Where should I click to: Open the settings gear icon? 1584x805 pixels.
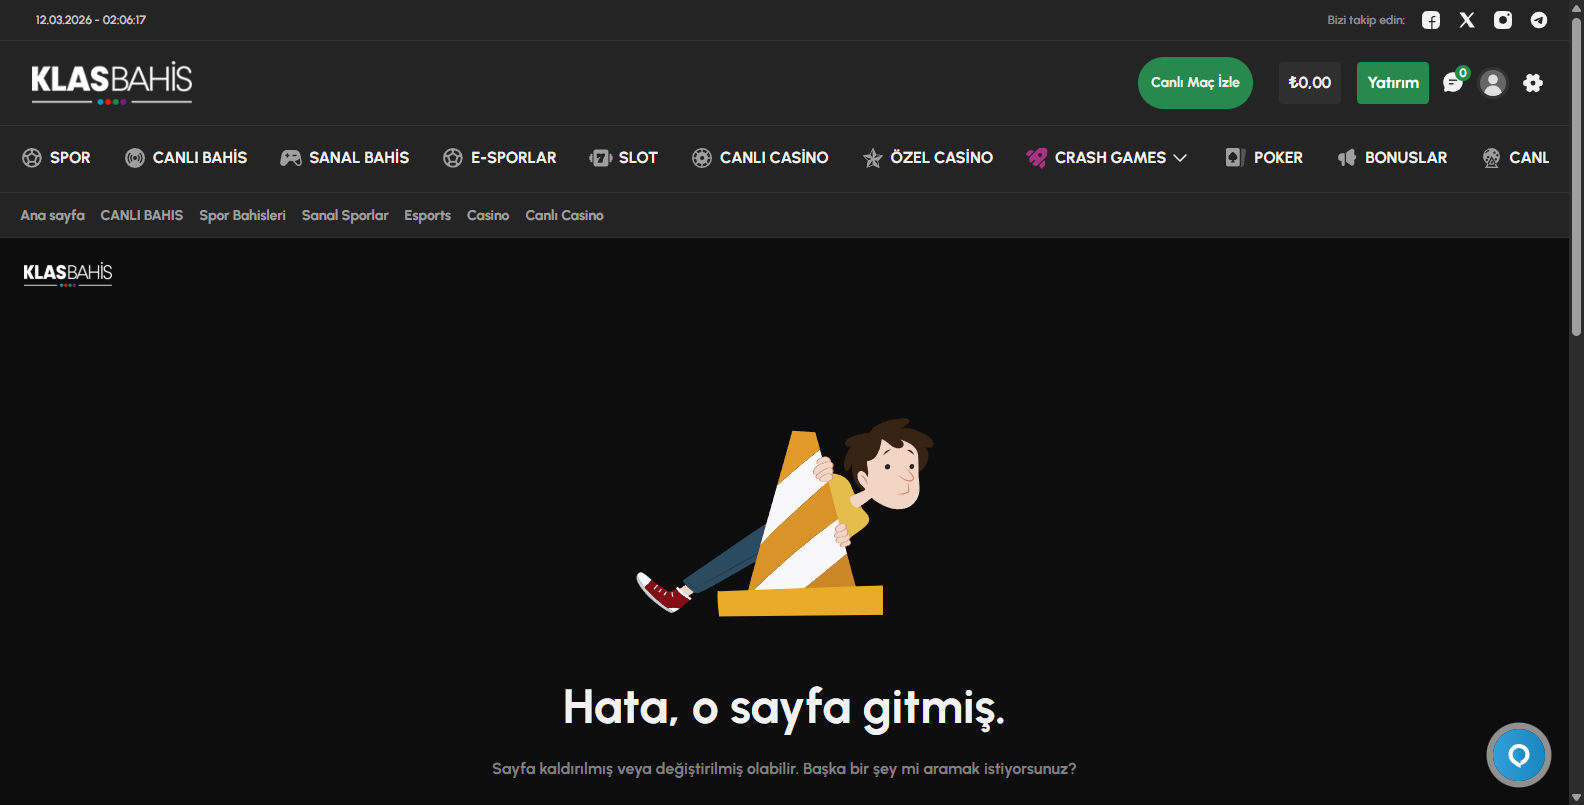(1533, 83)
